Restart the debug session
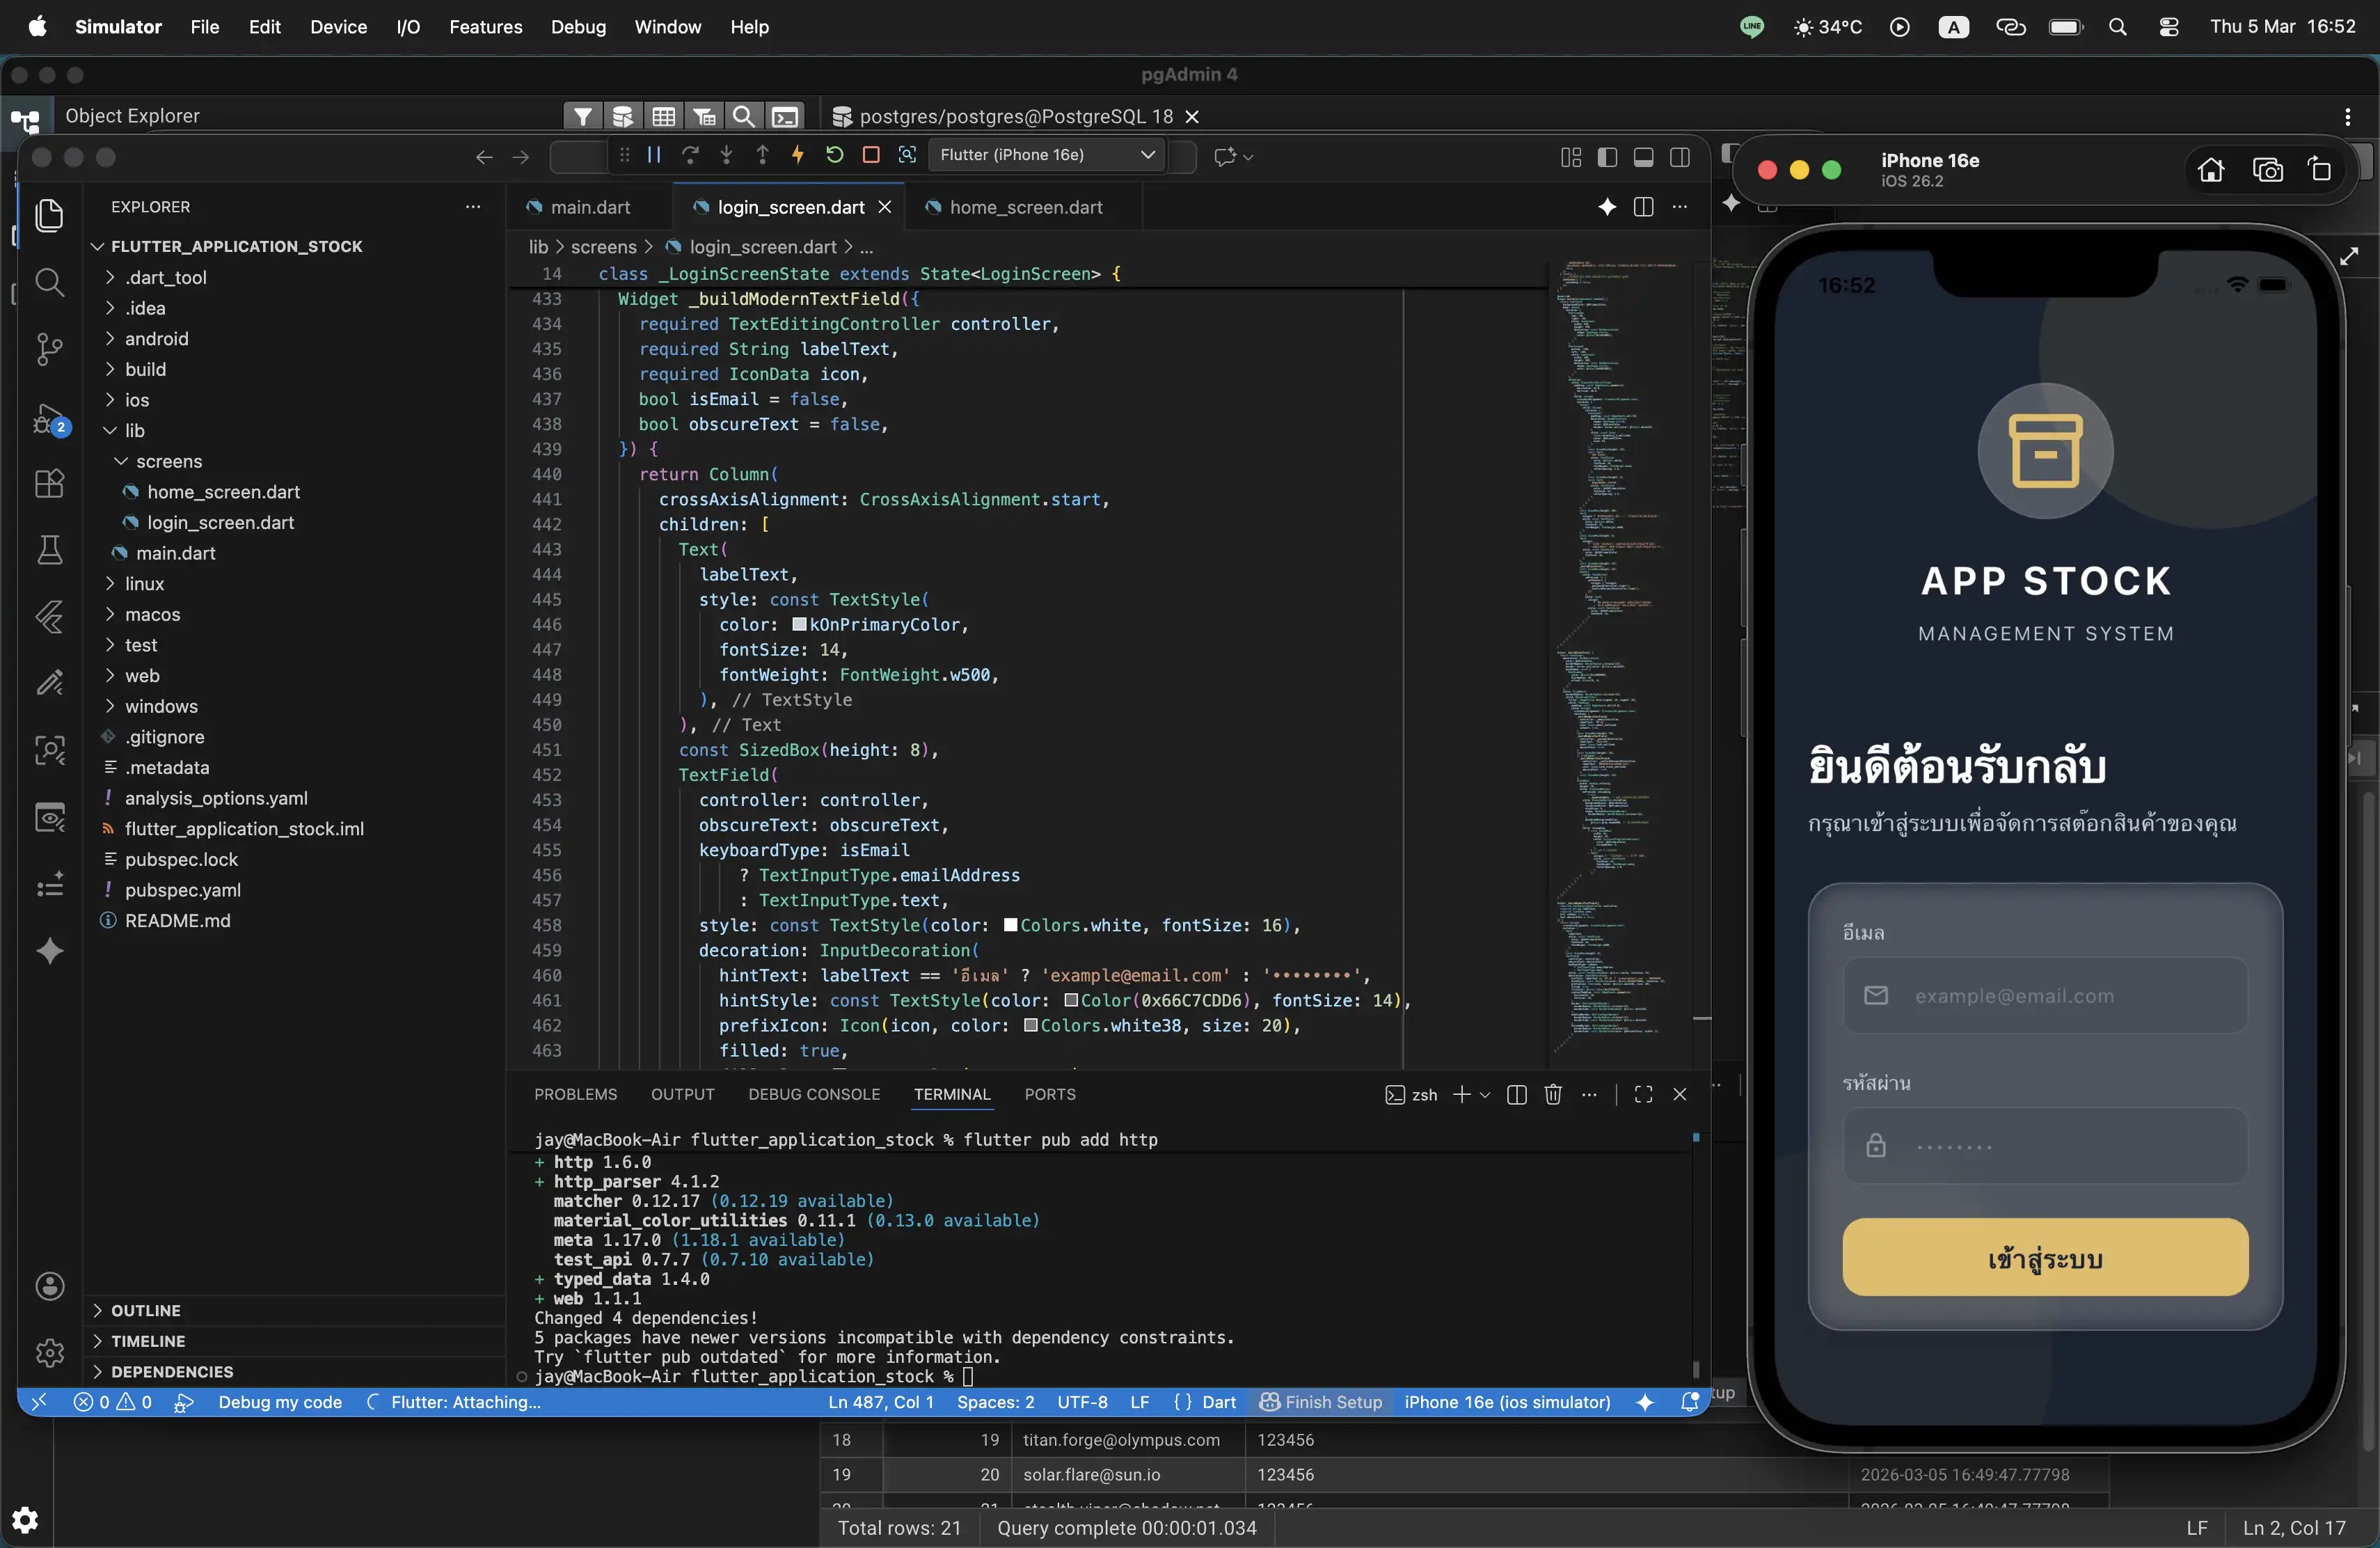Screen dimensions: 2380x1548 (x=835, y=155)
